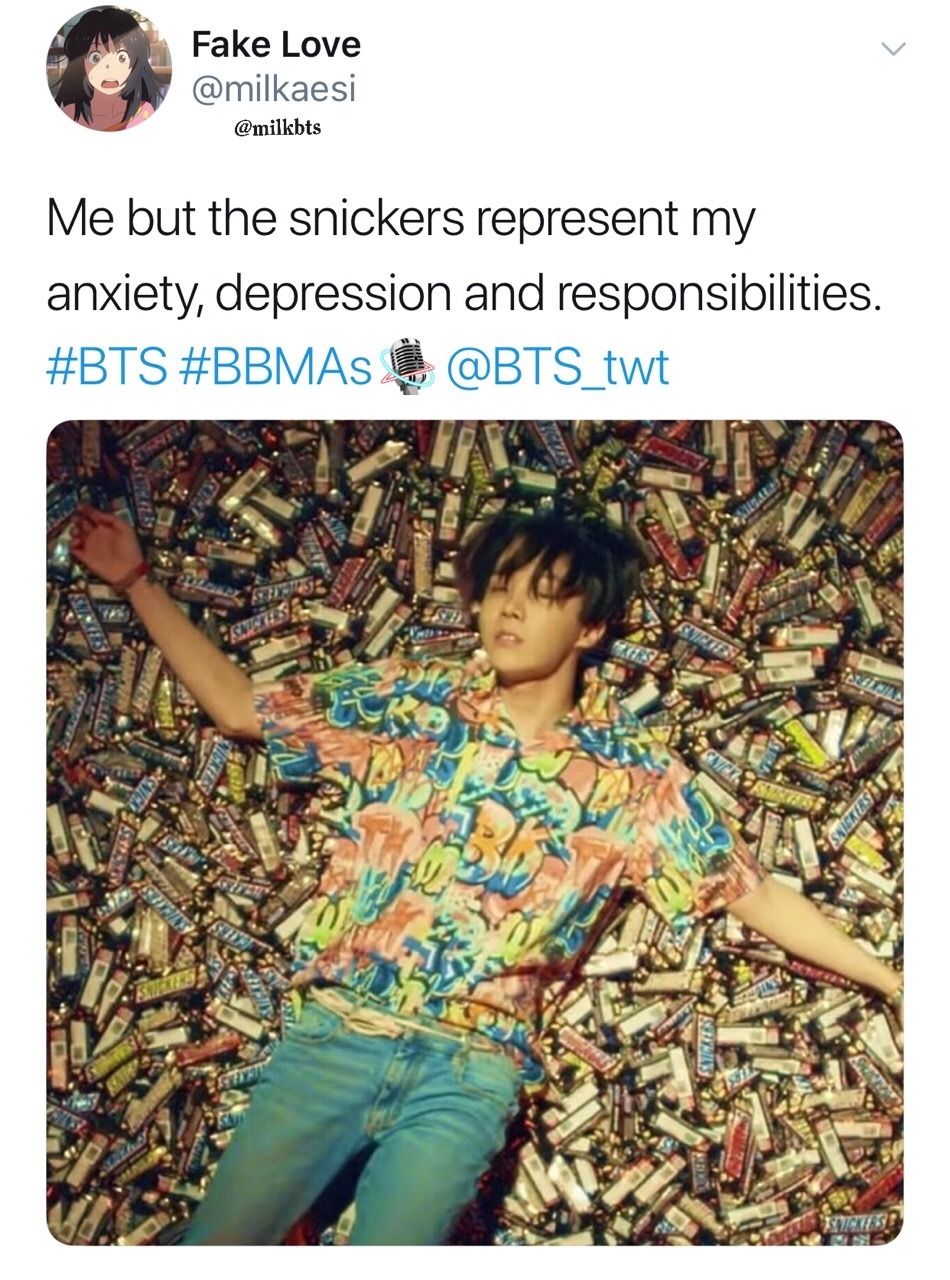Visit the @BTS_twt mention
Image resolution: width=950 pixels, height=1280 pixels.
click(x=556, y=367)
